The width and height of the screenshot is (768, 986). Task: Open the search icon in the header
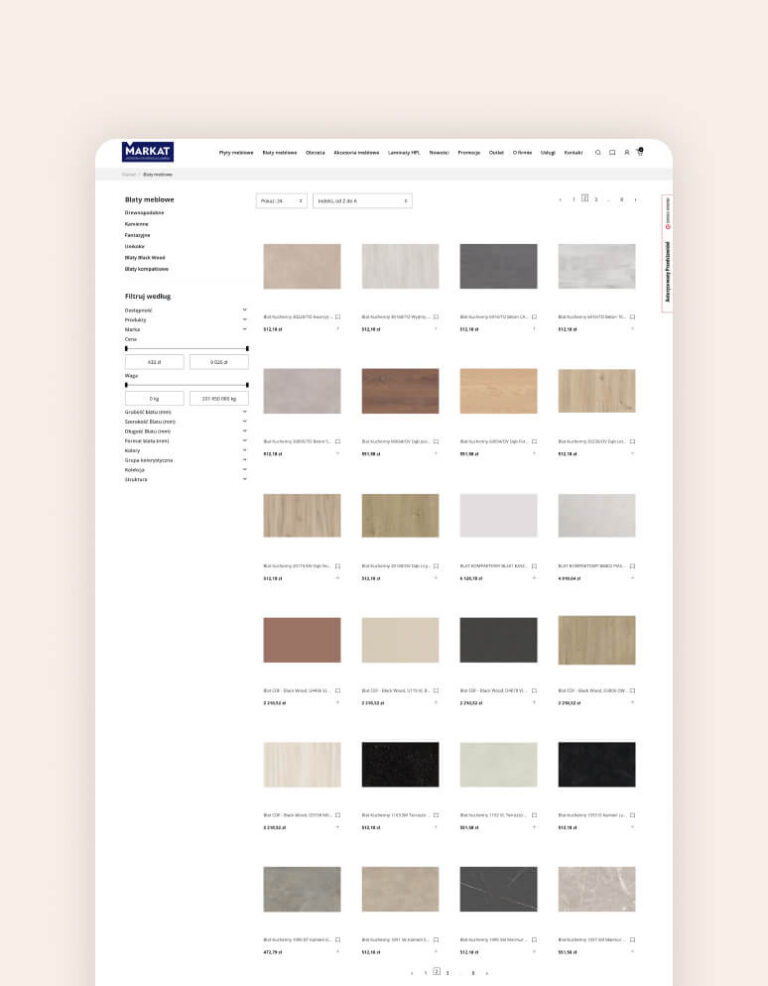[x=598, y=153]
